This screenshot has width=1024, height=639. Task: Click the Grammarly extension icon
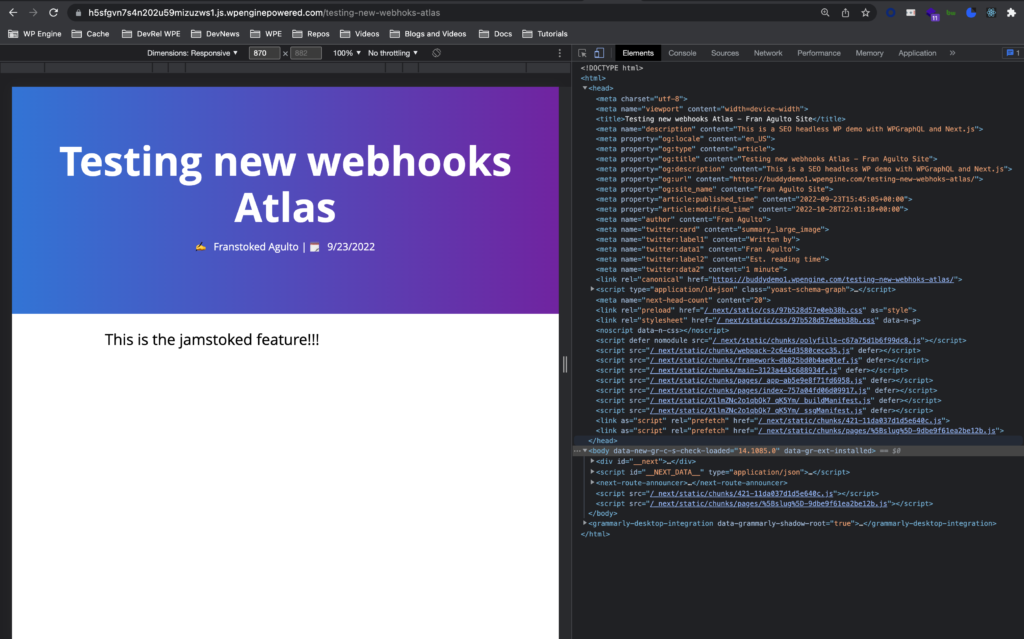click(x=951, y=13)
